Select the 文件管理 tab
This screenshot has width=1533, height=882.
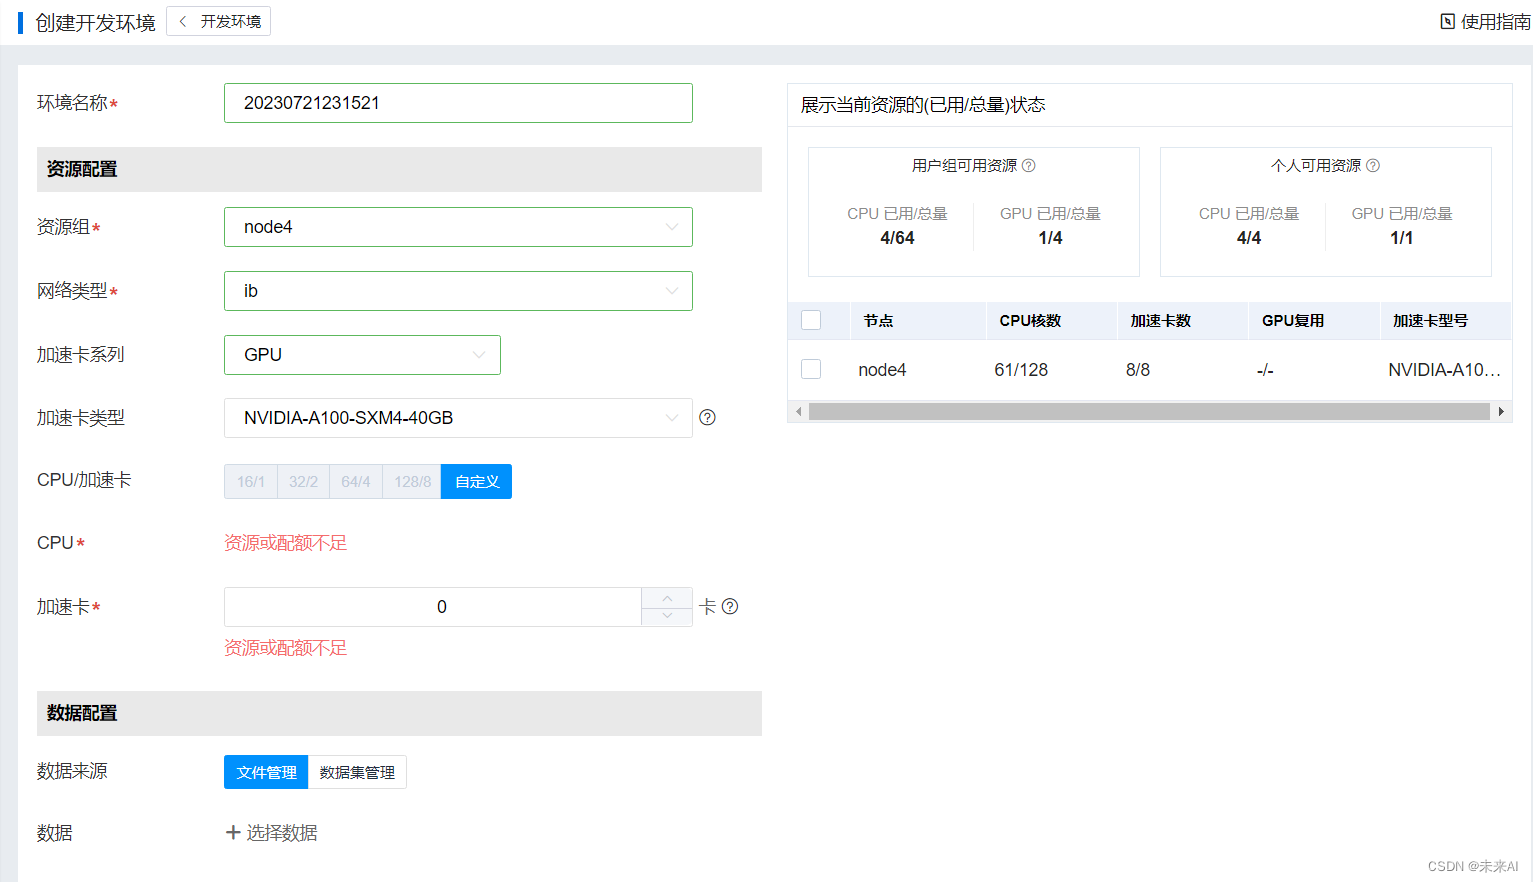coord(265,771)
